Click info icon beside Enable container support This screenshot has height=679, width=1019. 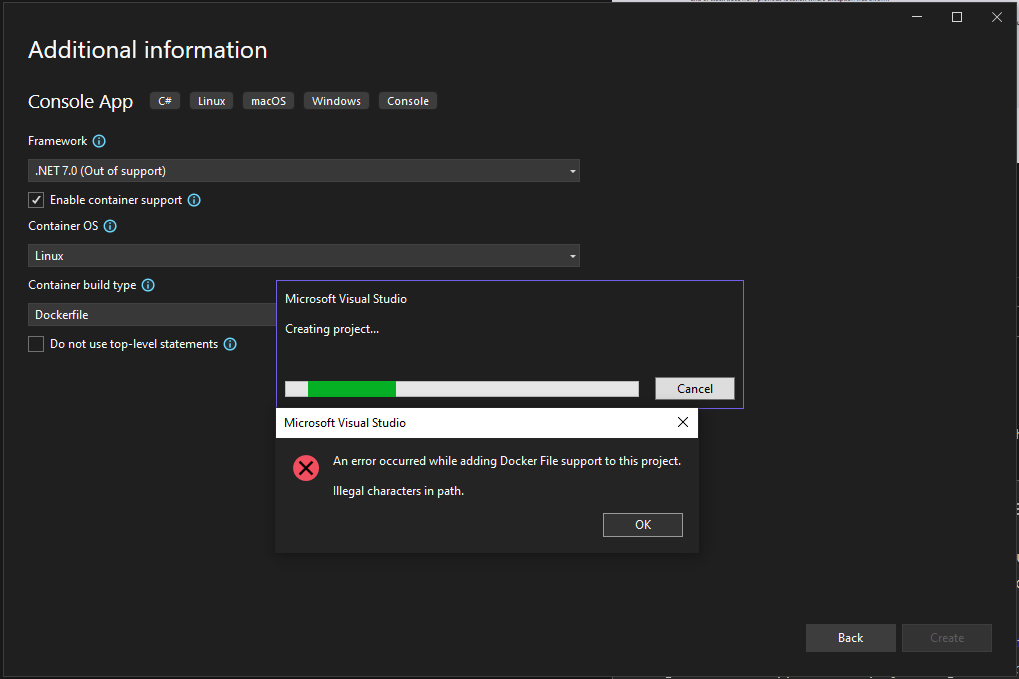[194, 200]
